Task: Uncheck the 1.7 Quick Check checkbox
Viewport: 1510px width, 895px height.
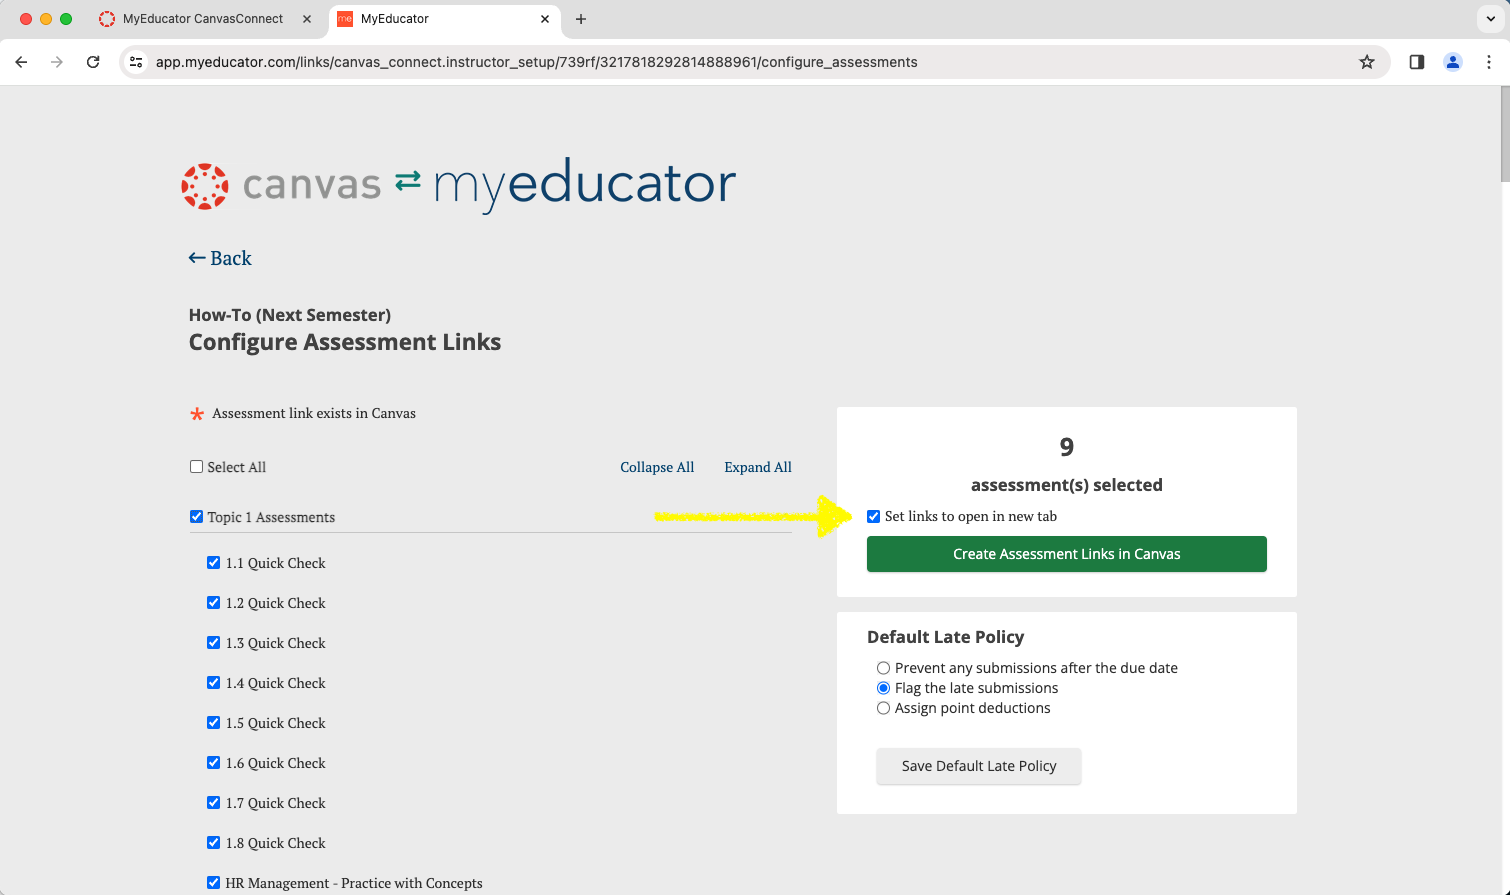Action: [214, 803]
